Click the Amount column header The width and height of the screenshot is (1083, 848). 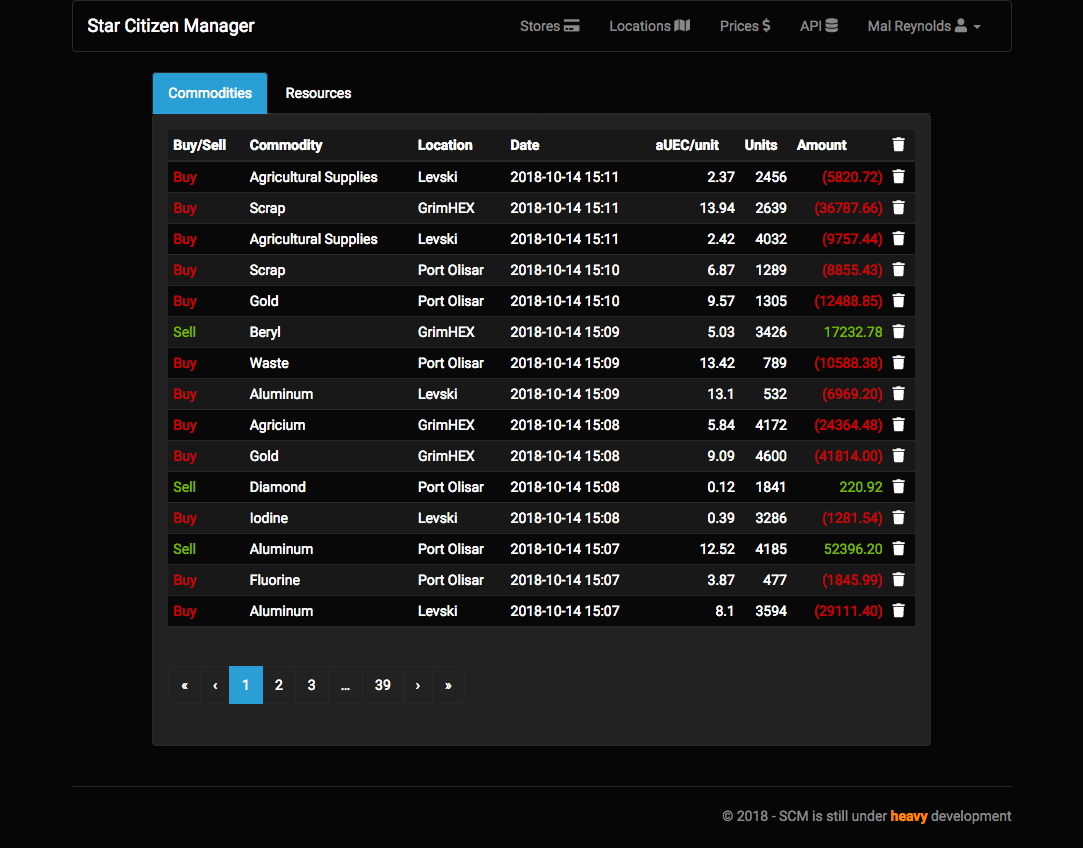pyautogui.click(x=822, y=145)
